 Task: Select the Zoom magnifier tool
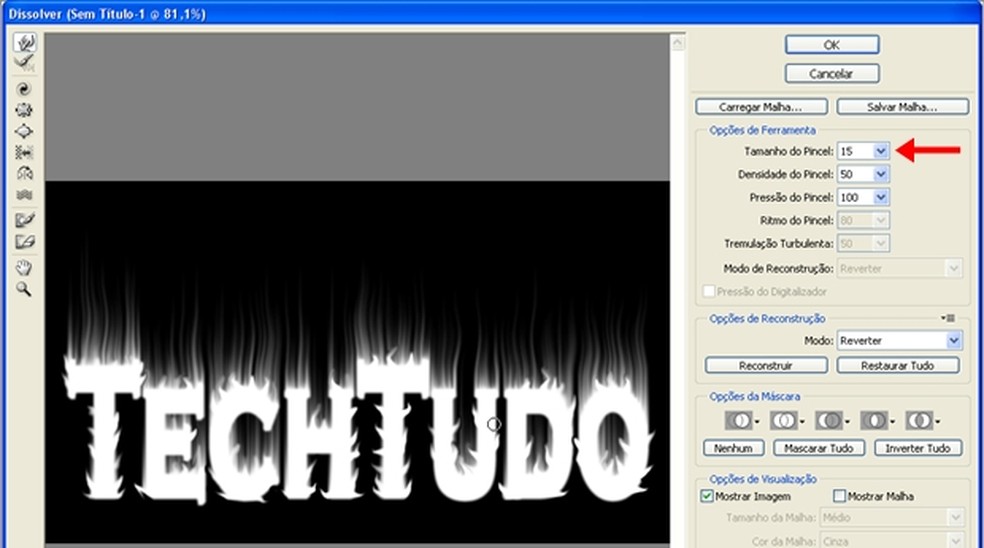coord(24,289)
